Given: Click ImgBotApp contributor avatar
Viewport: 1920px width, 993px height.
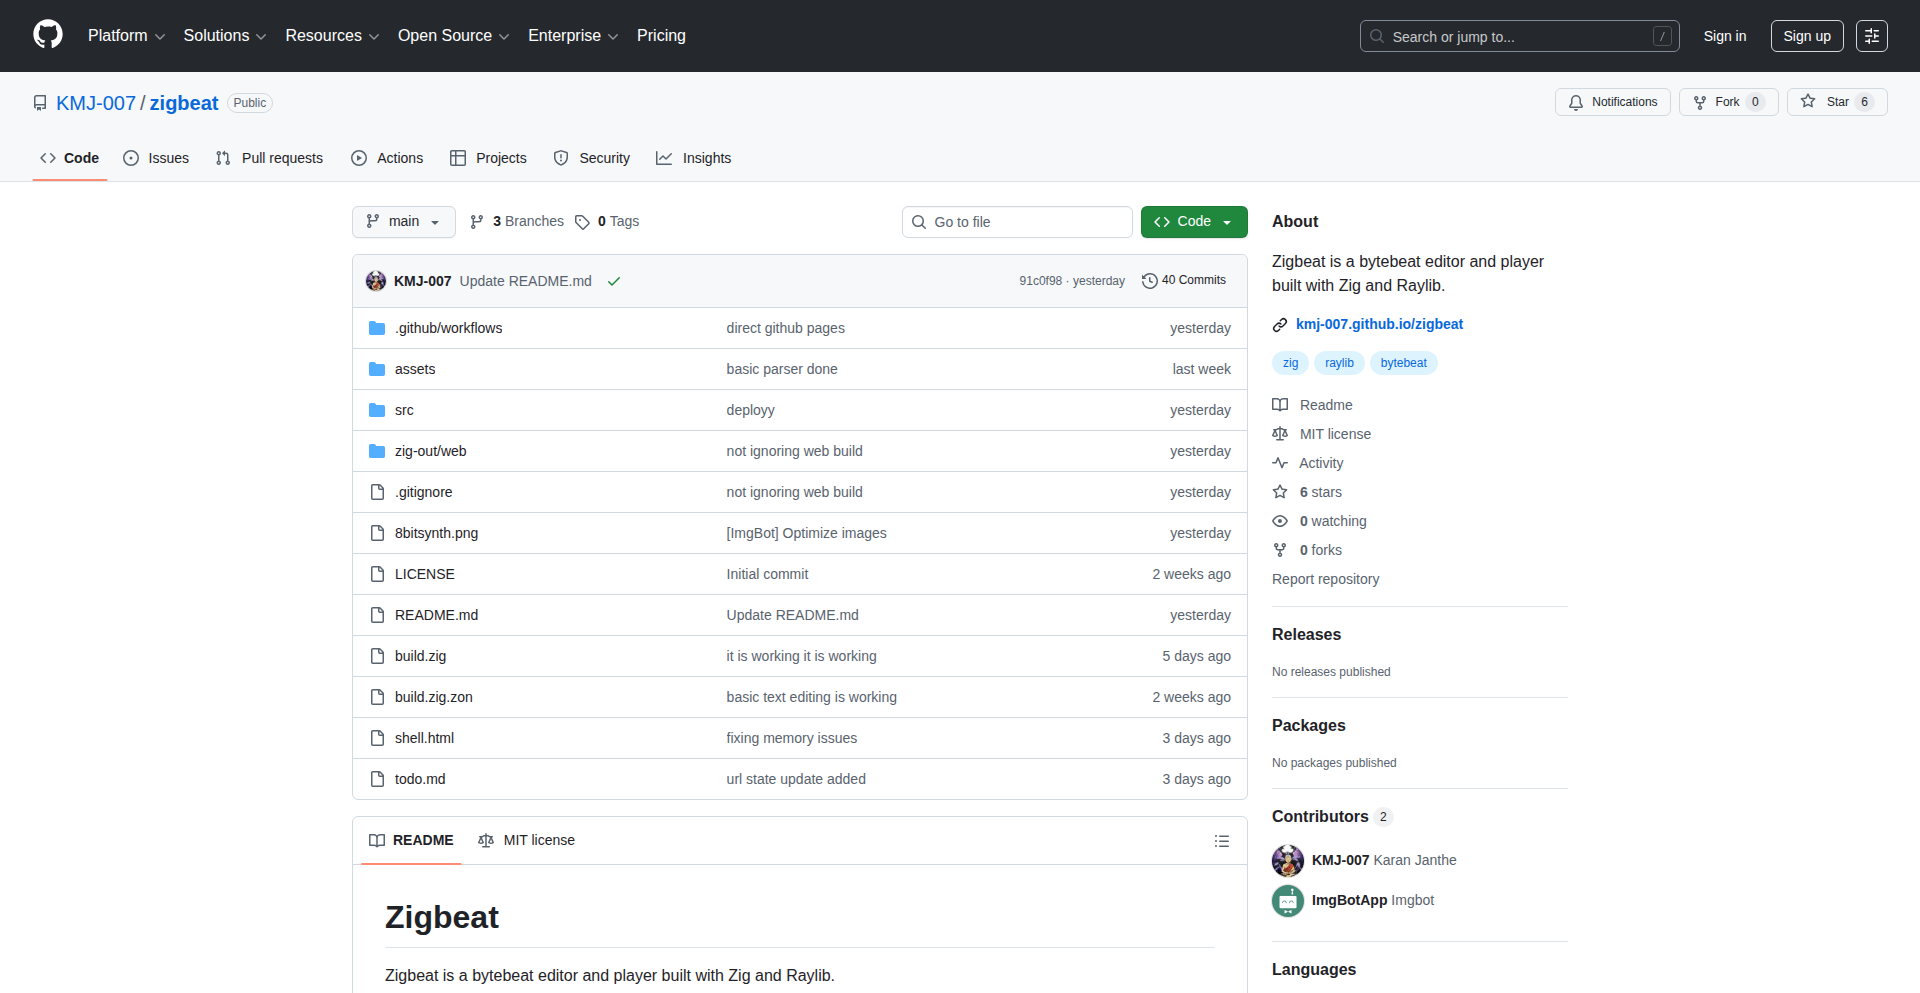Looking at the screenshot, I should 1288,901.
